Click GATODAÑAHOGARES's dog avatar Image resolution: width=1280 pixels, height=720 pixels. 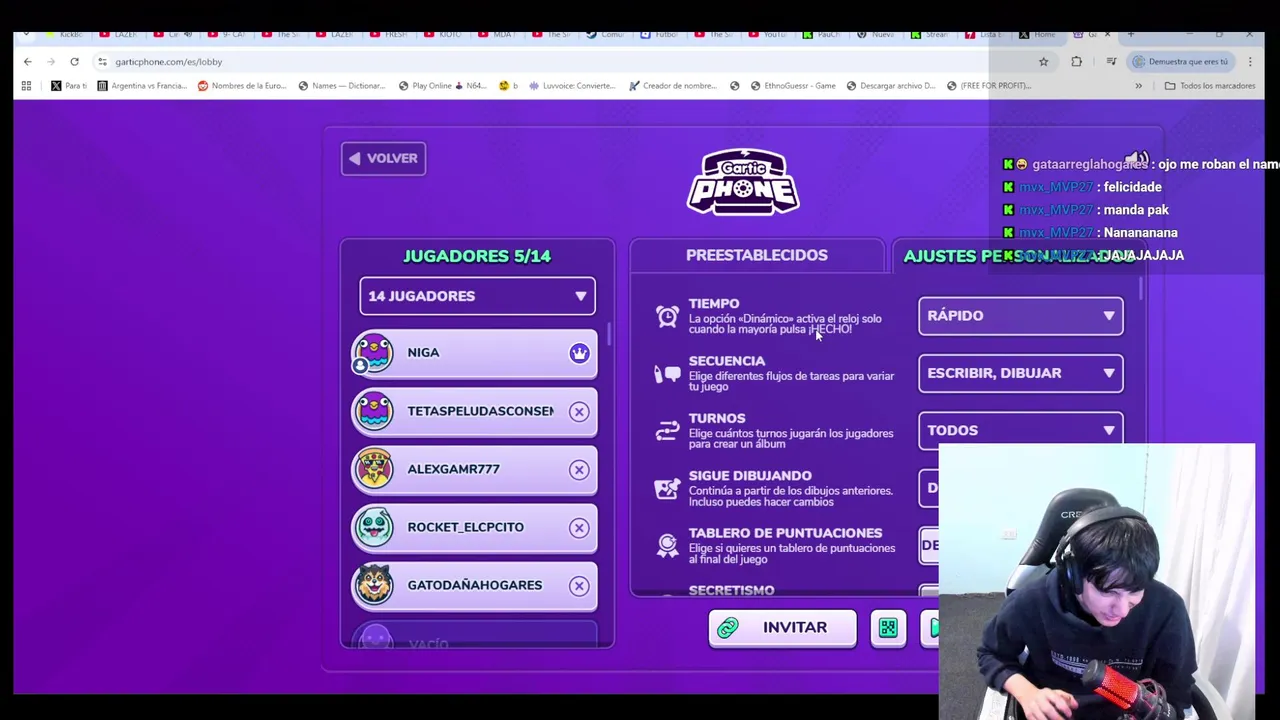(x=374, y=585)
